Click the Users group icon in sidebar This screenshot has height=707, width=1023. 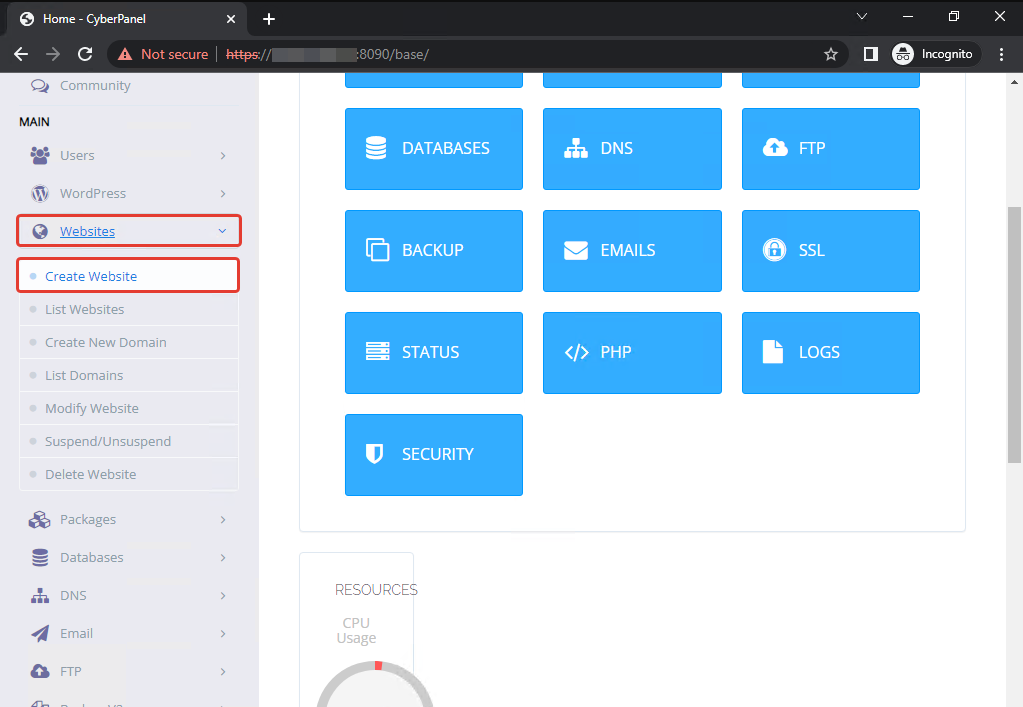coord(40,155)
